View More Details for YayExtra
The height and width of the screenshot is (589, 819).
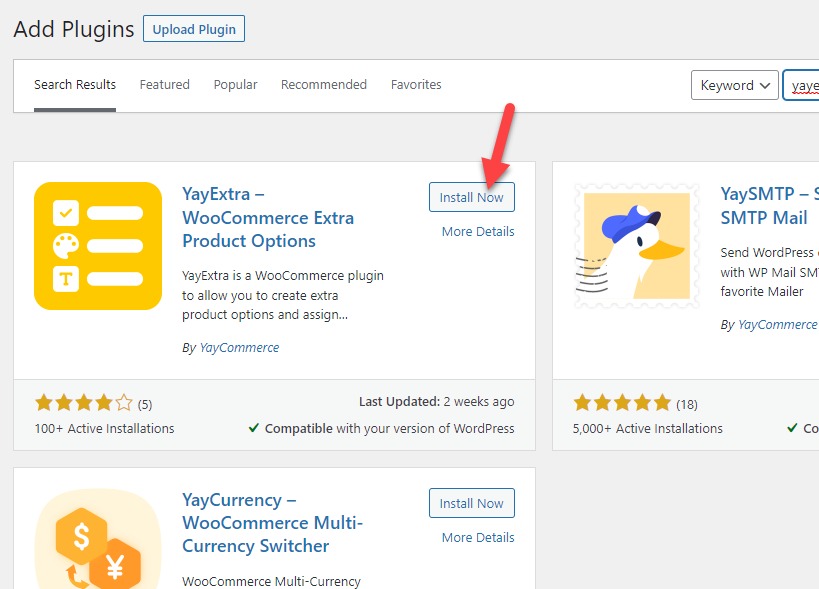[x=478, y=231]
